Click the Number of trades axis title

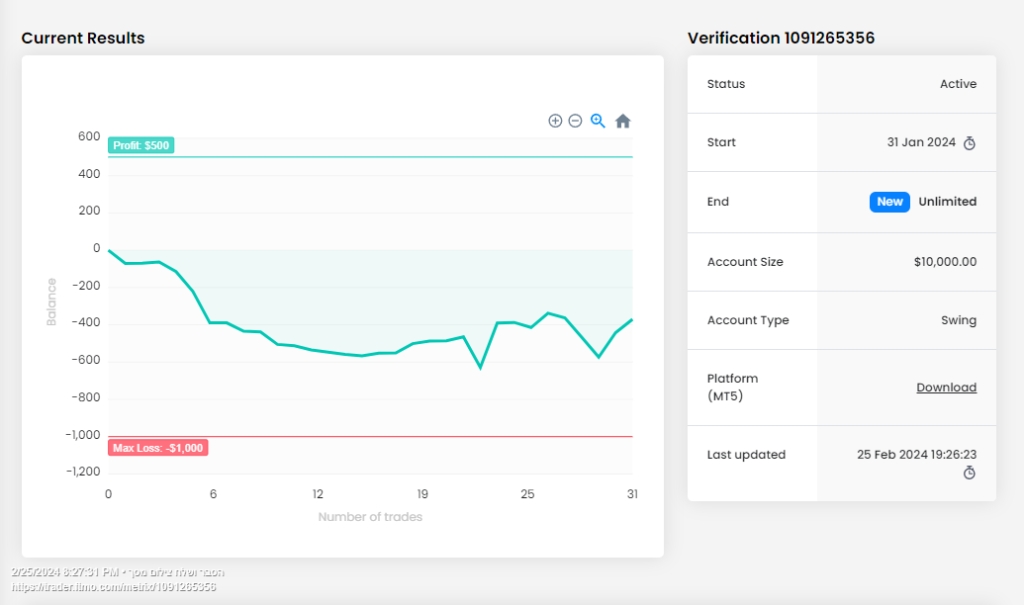[x=370, y=517]
